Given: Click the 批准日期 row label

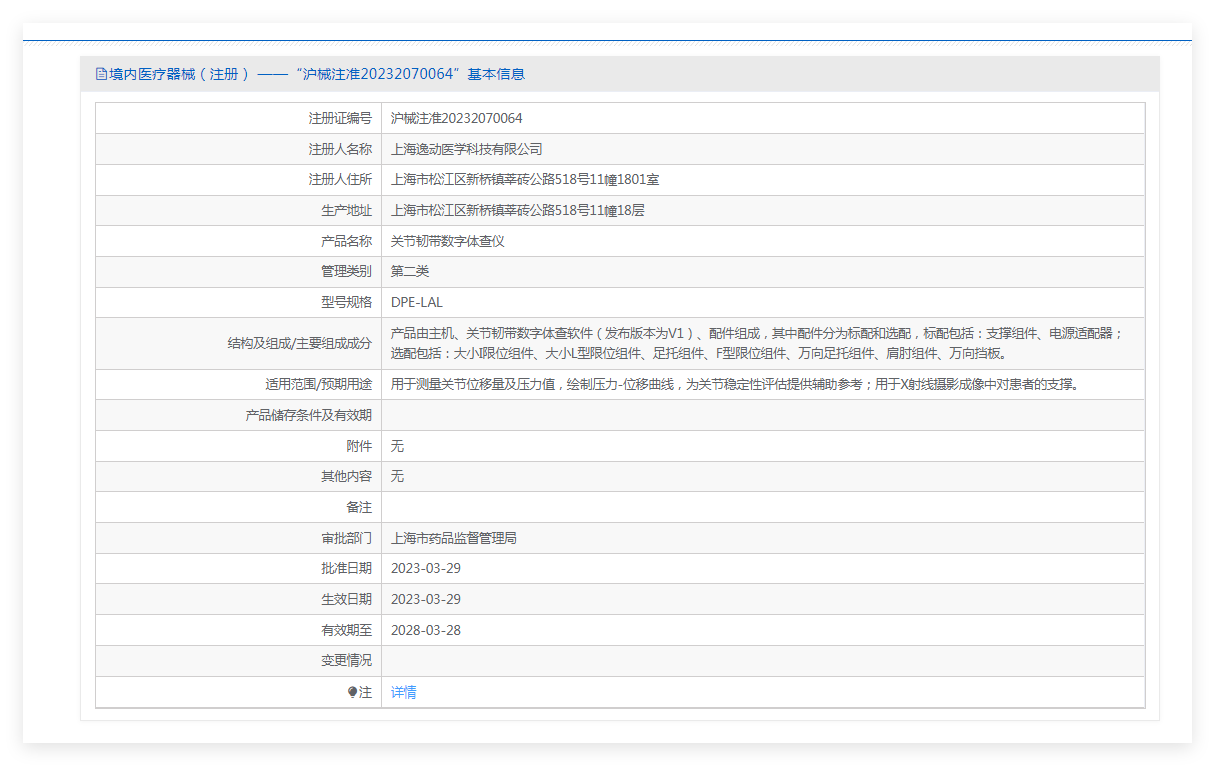Looking at the screenshot, I should pyautogui.click(x=346, y=568).
